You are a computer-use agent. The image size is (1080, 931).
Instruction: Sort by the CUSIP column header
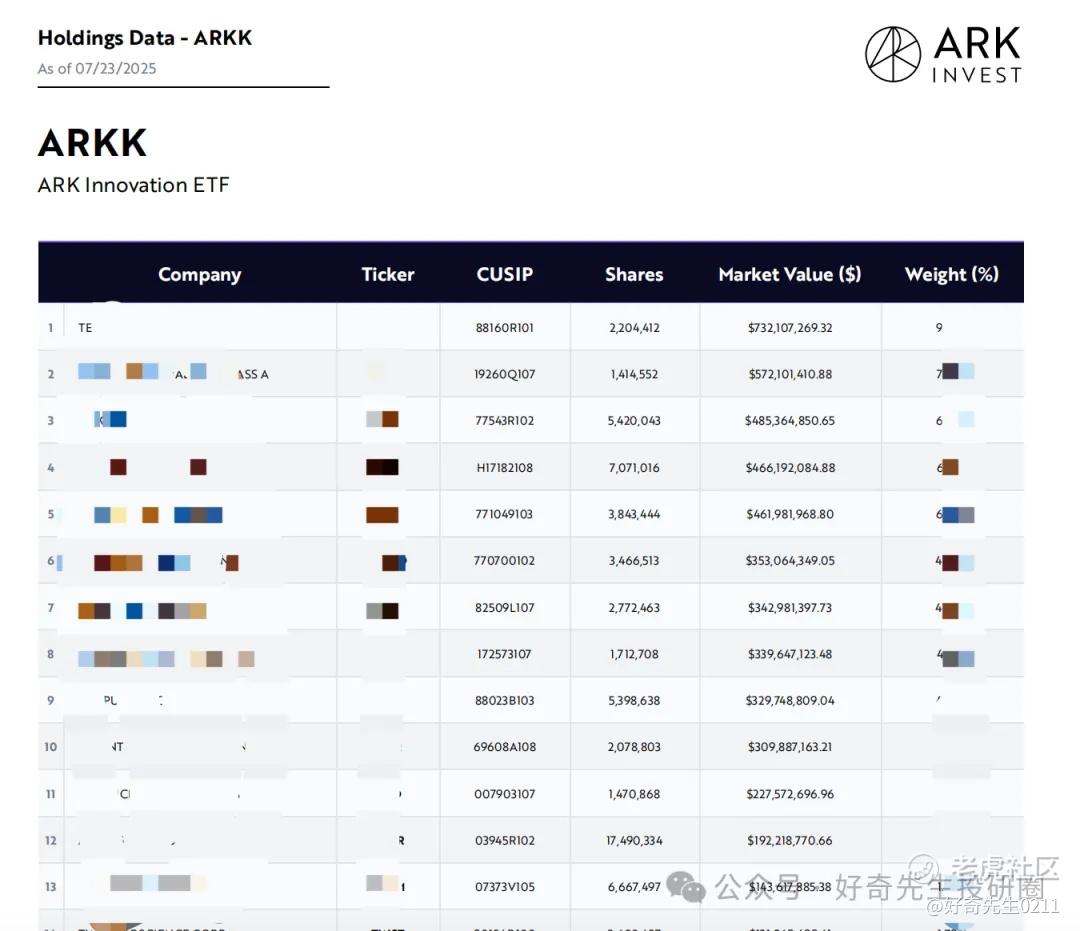coord(505,274)
